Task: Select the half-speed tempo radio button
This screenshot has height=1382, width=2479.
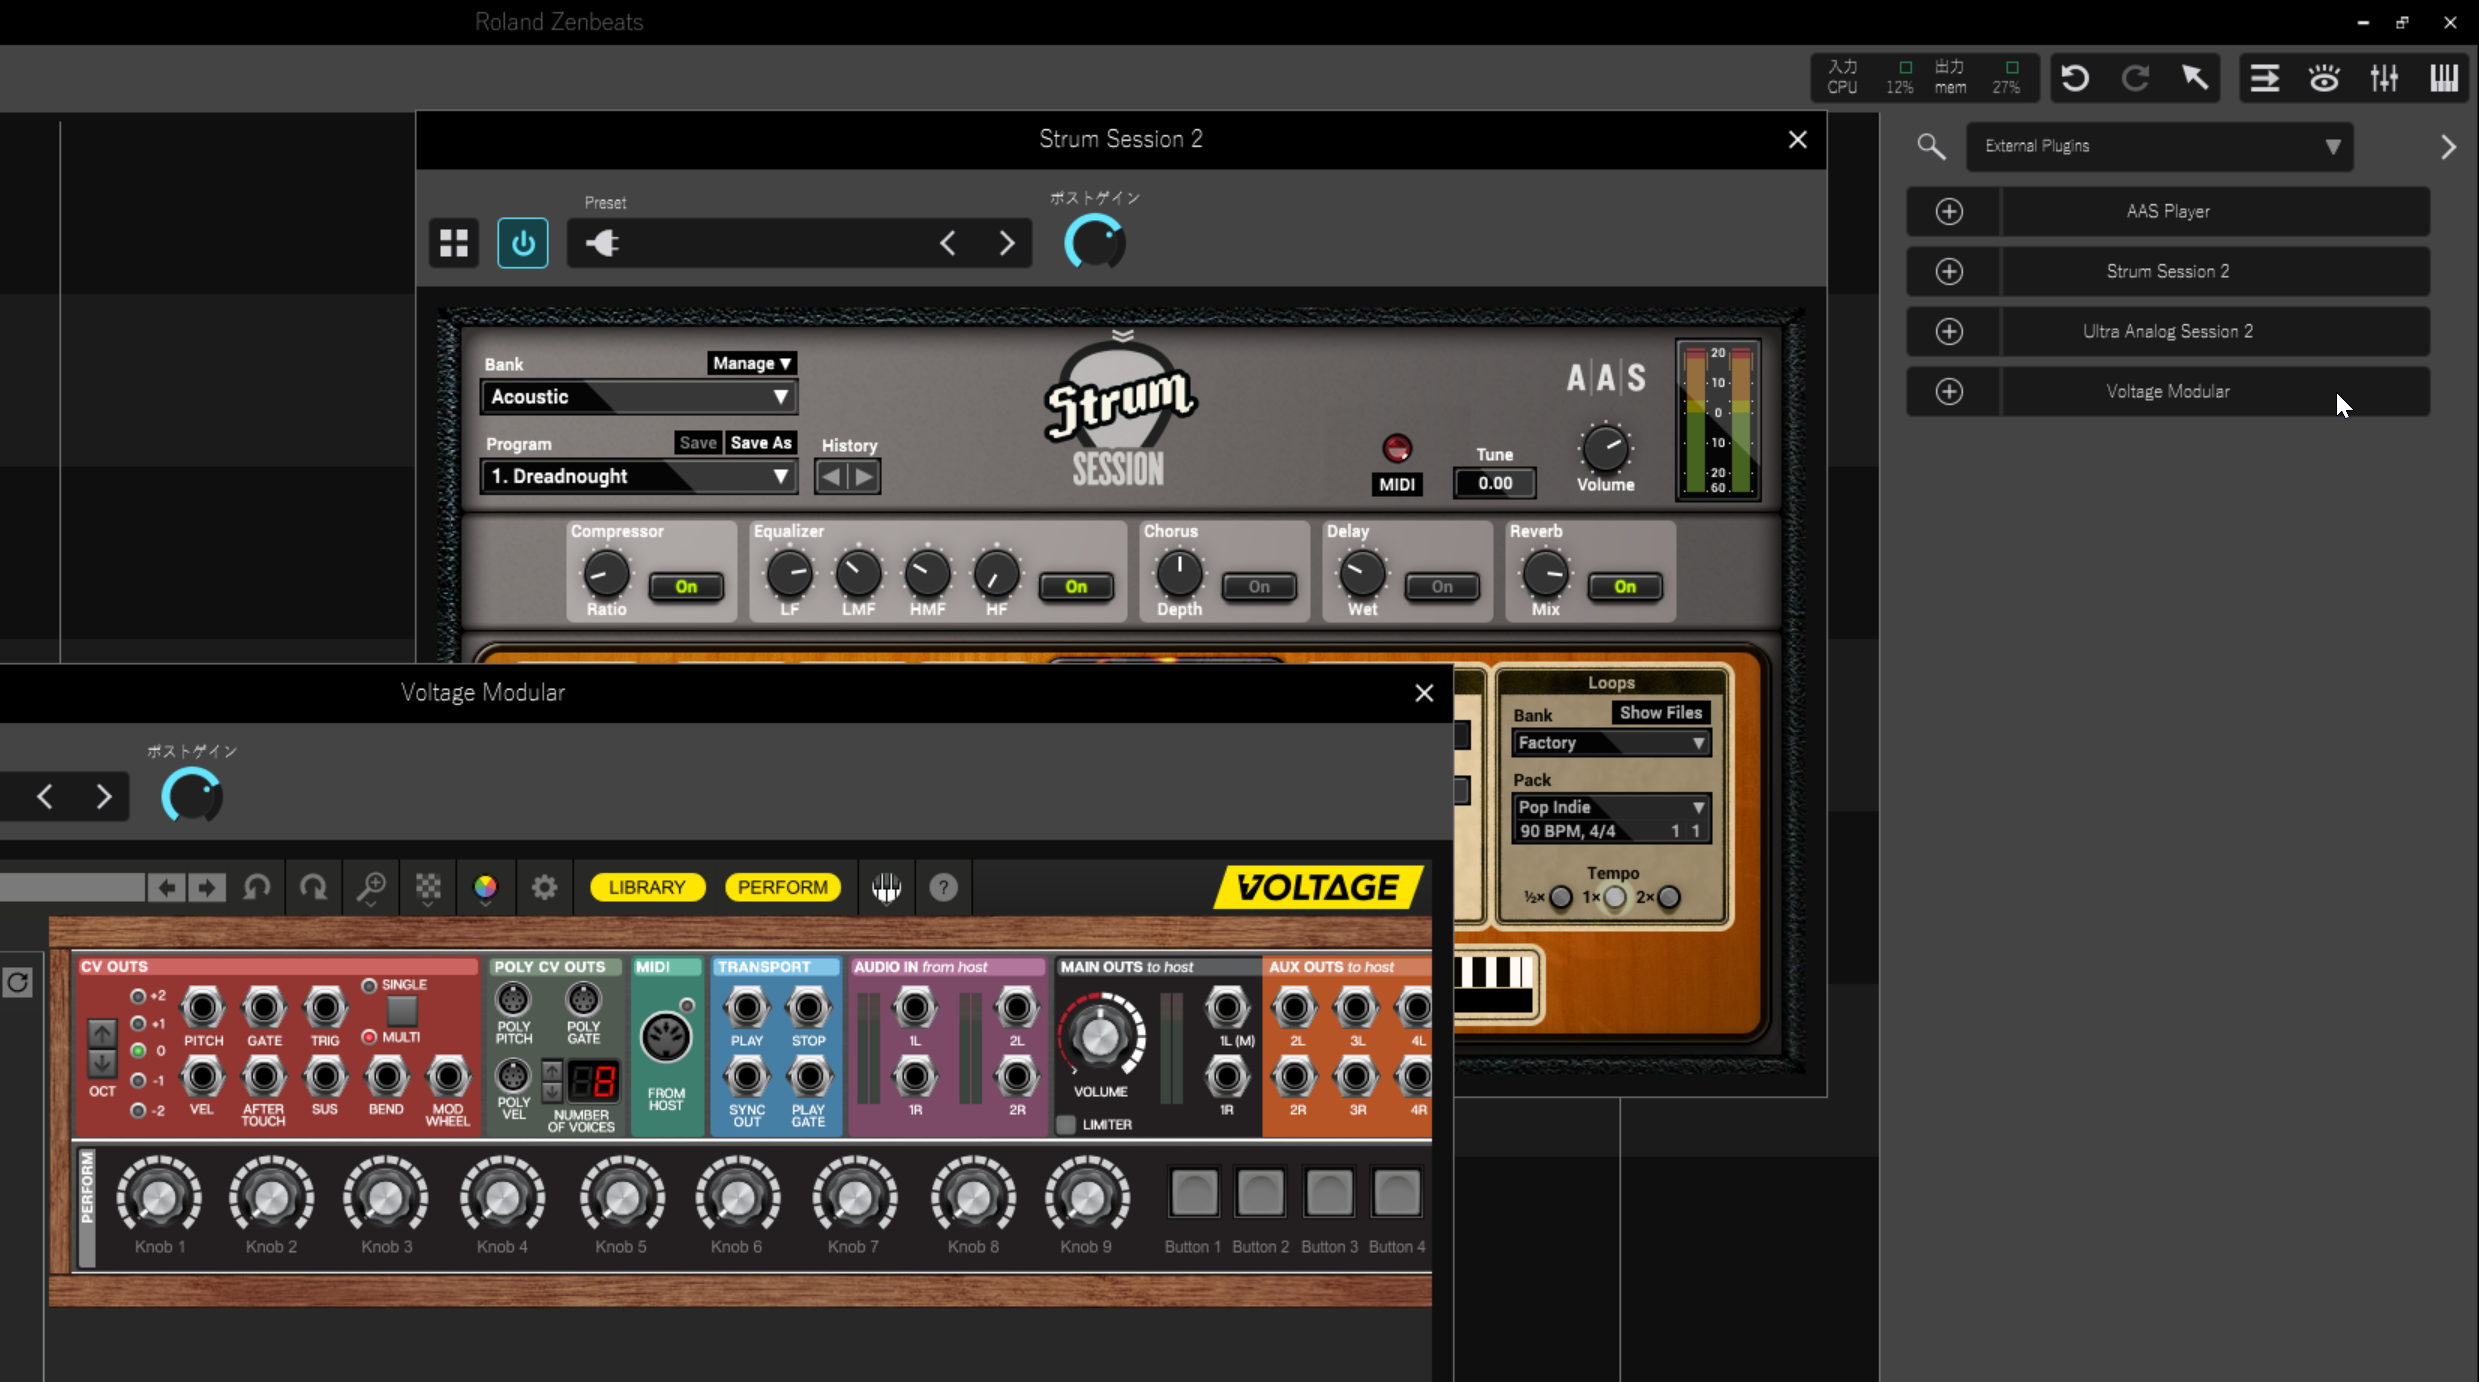Action: point(1561,897)
